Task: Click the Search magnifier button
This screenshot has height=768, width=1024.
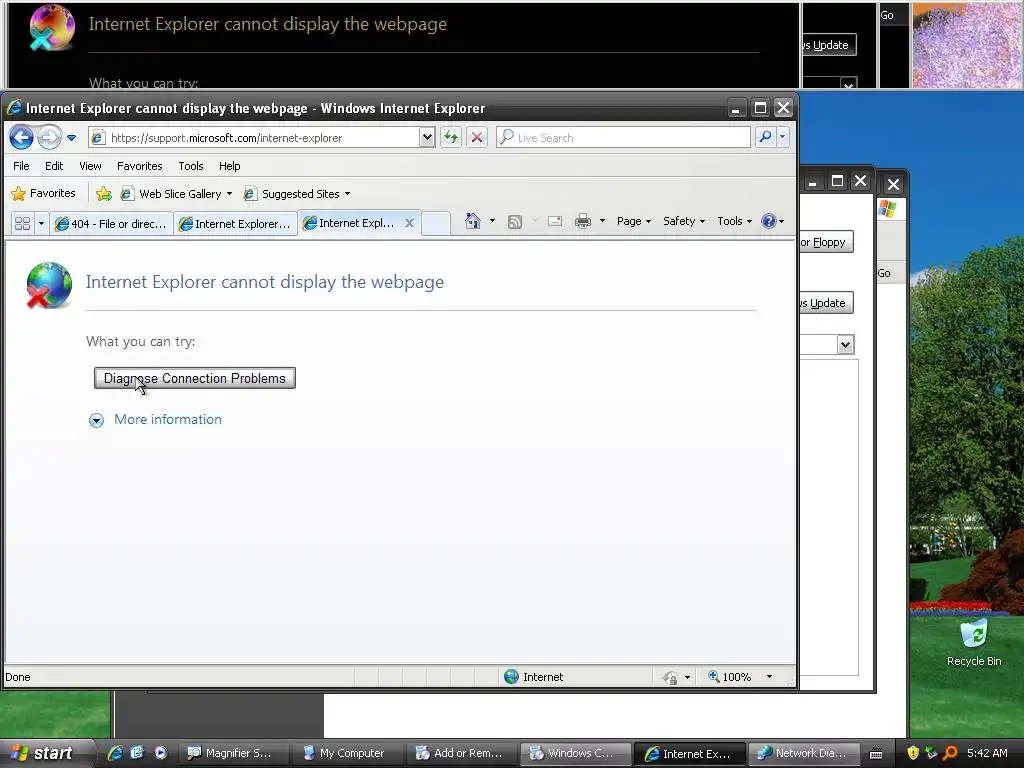Action: click(x=765, y=138)
